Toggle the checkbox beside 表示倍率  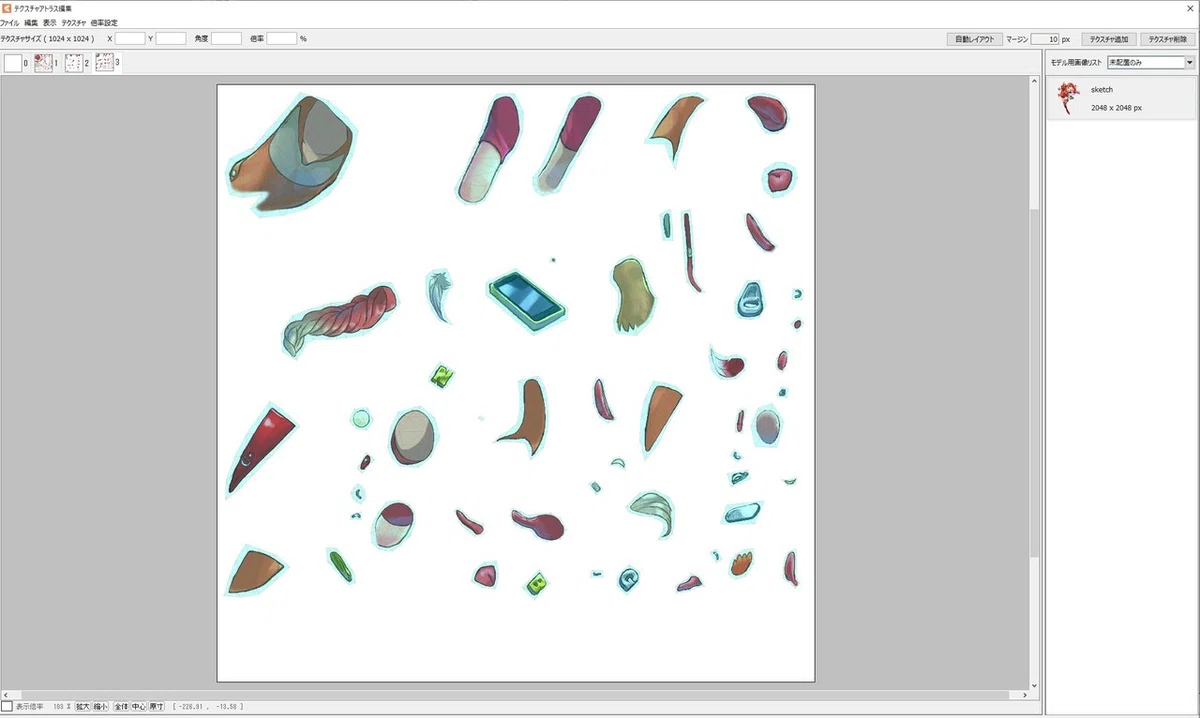click(7, 707)
